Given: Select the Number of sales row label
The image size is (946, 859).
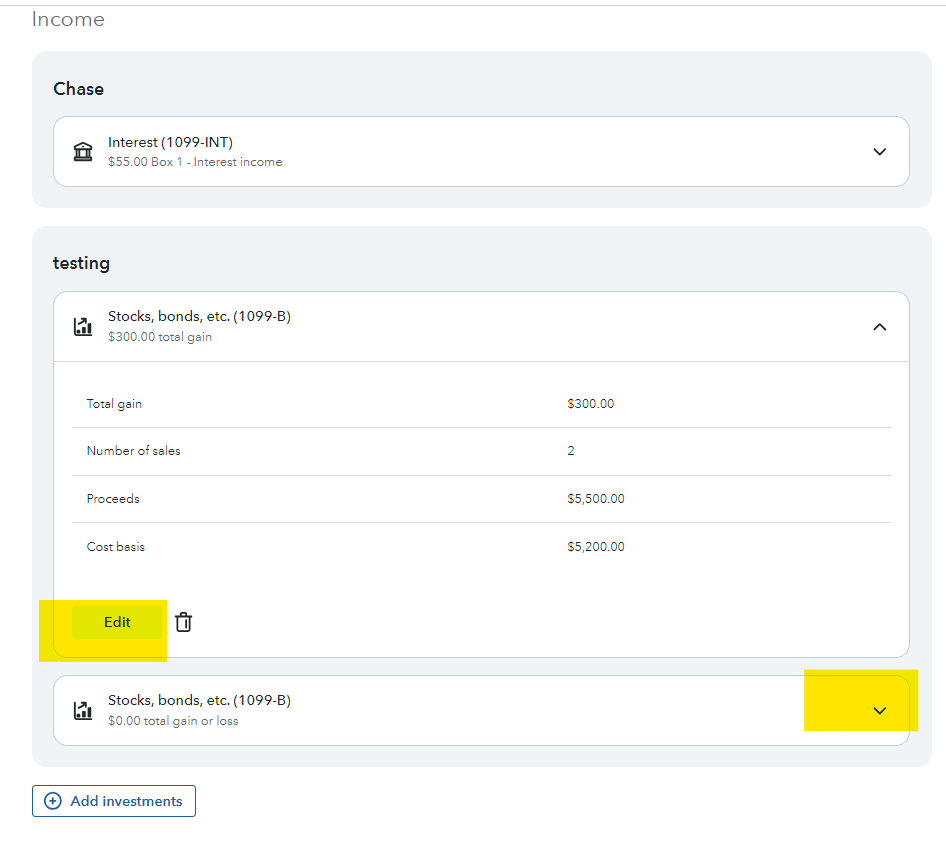Looking at the screenshot, I should [134, 451].
